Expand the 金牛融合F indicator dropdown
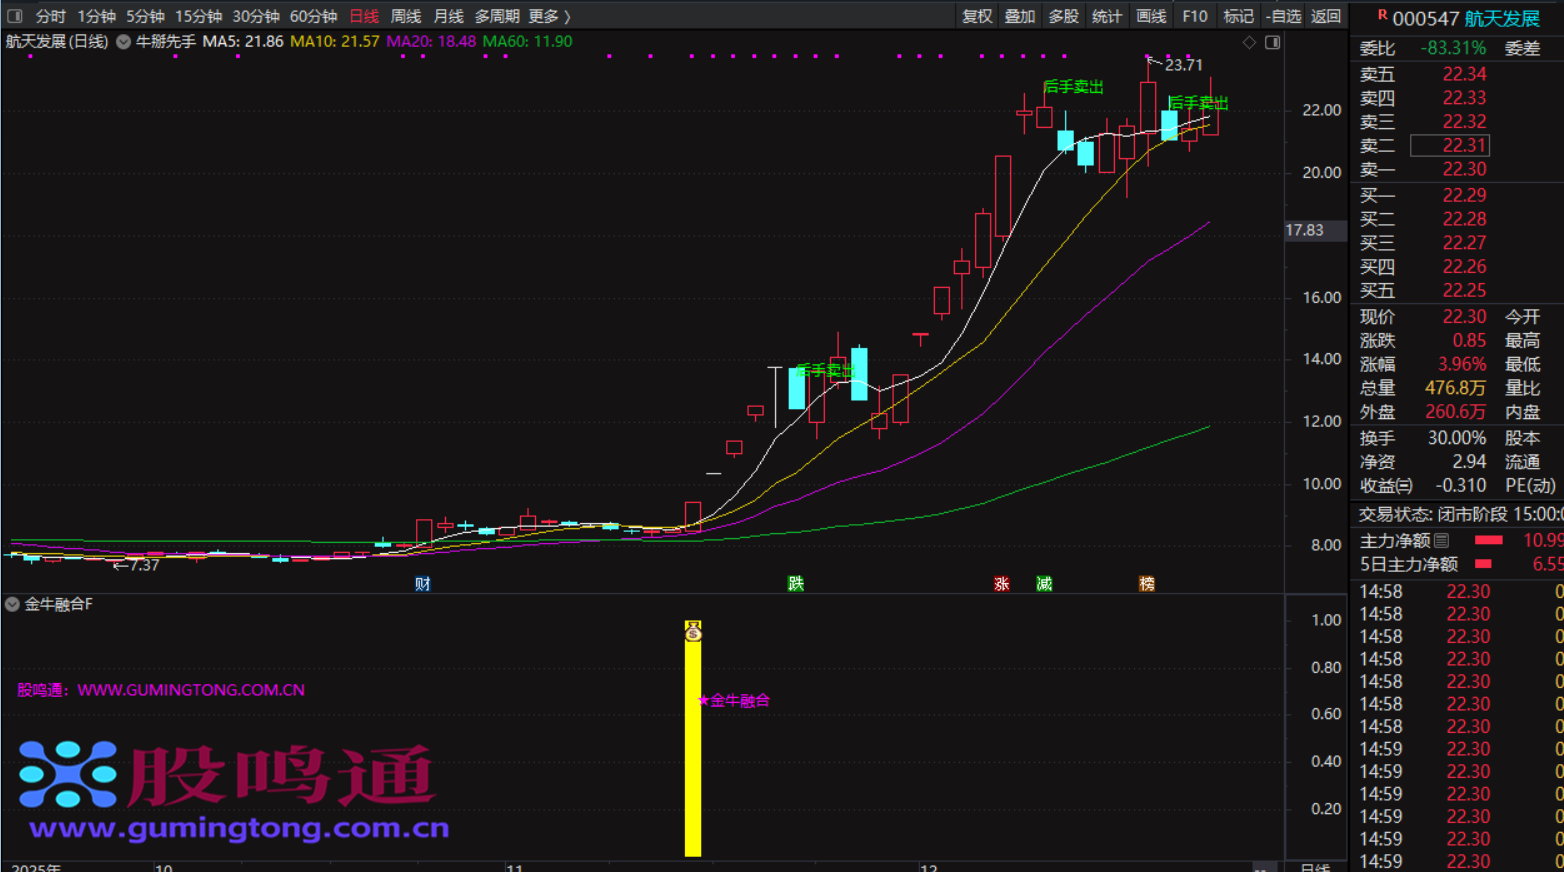The height and width of the screenshot is (872, 1564). [x=13, y=604]
